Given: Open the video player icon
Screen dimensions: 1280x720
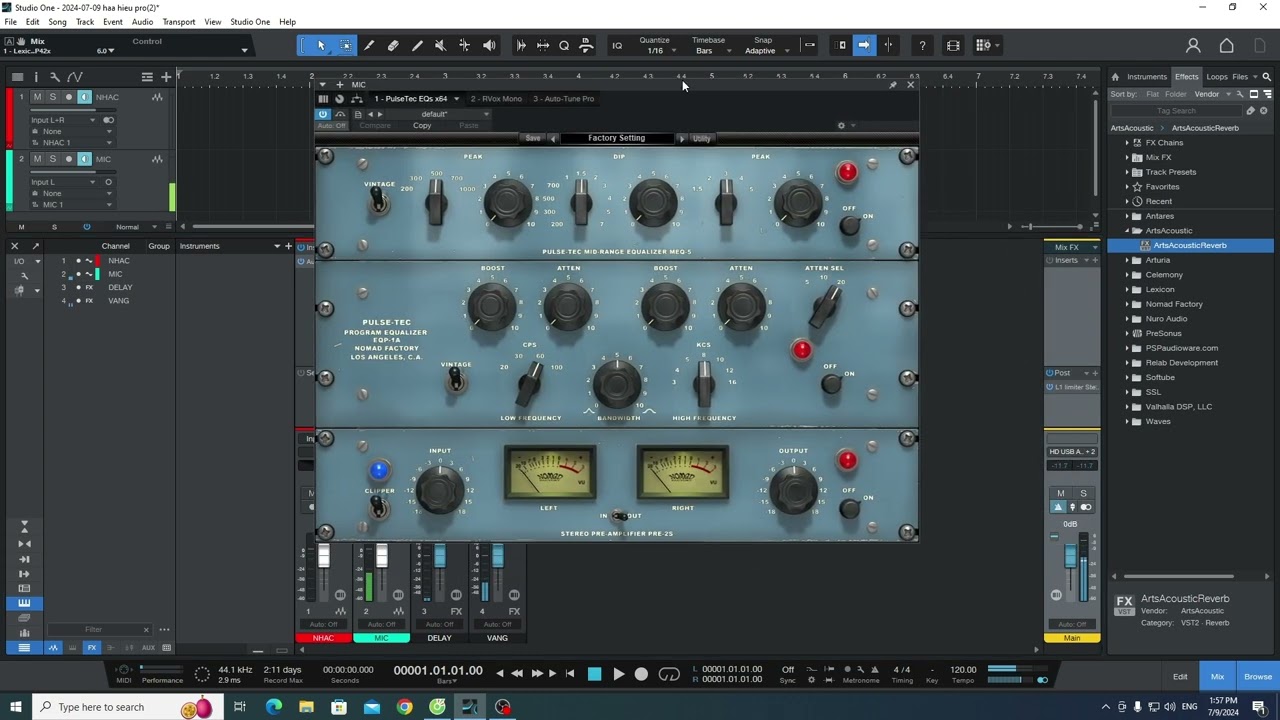Looking at the screenshot, I should click(953, 45).
